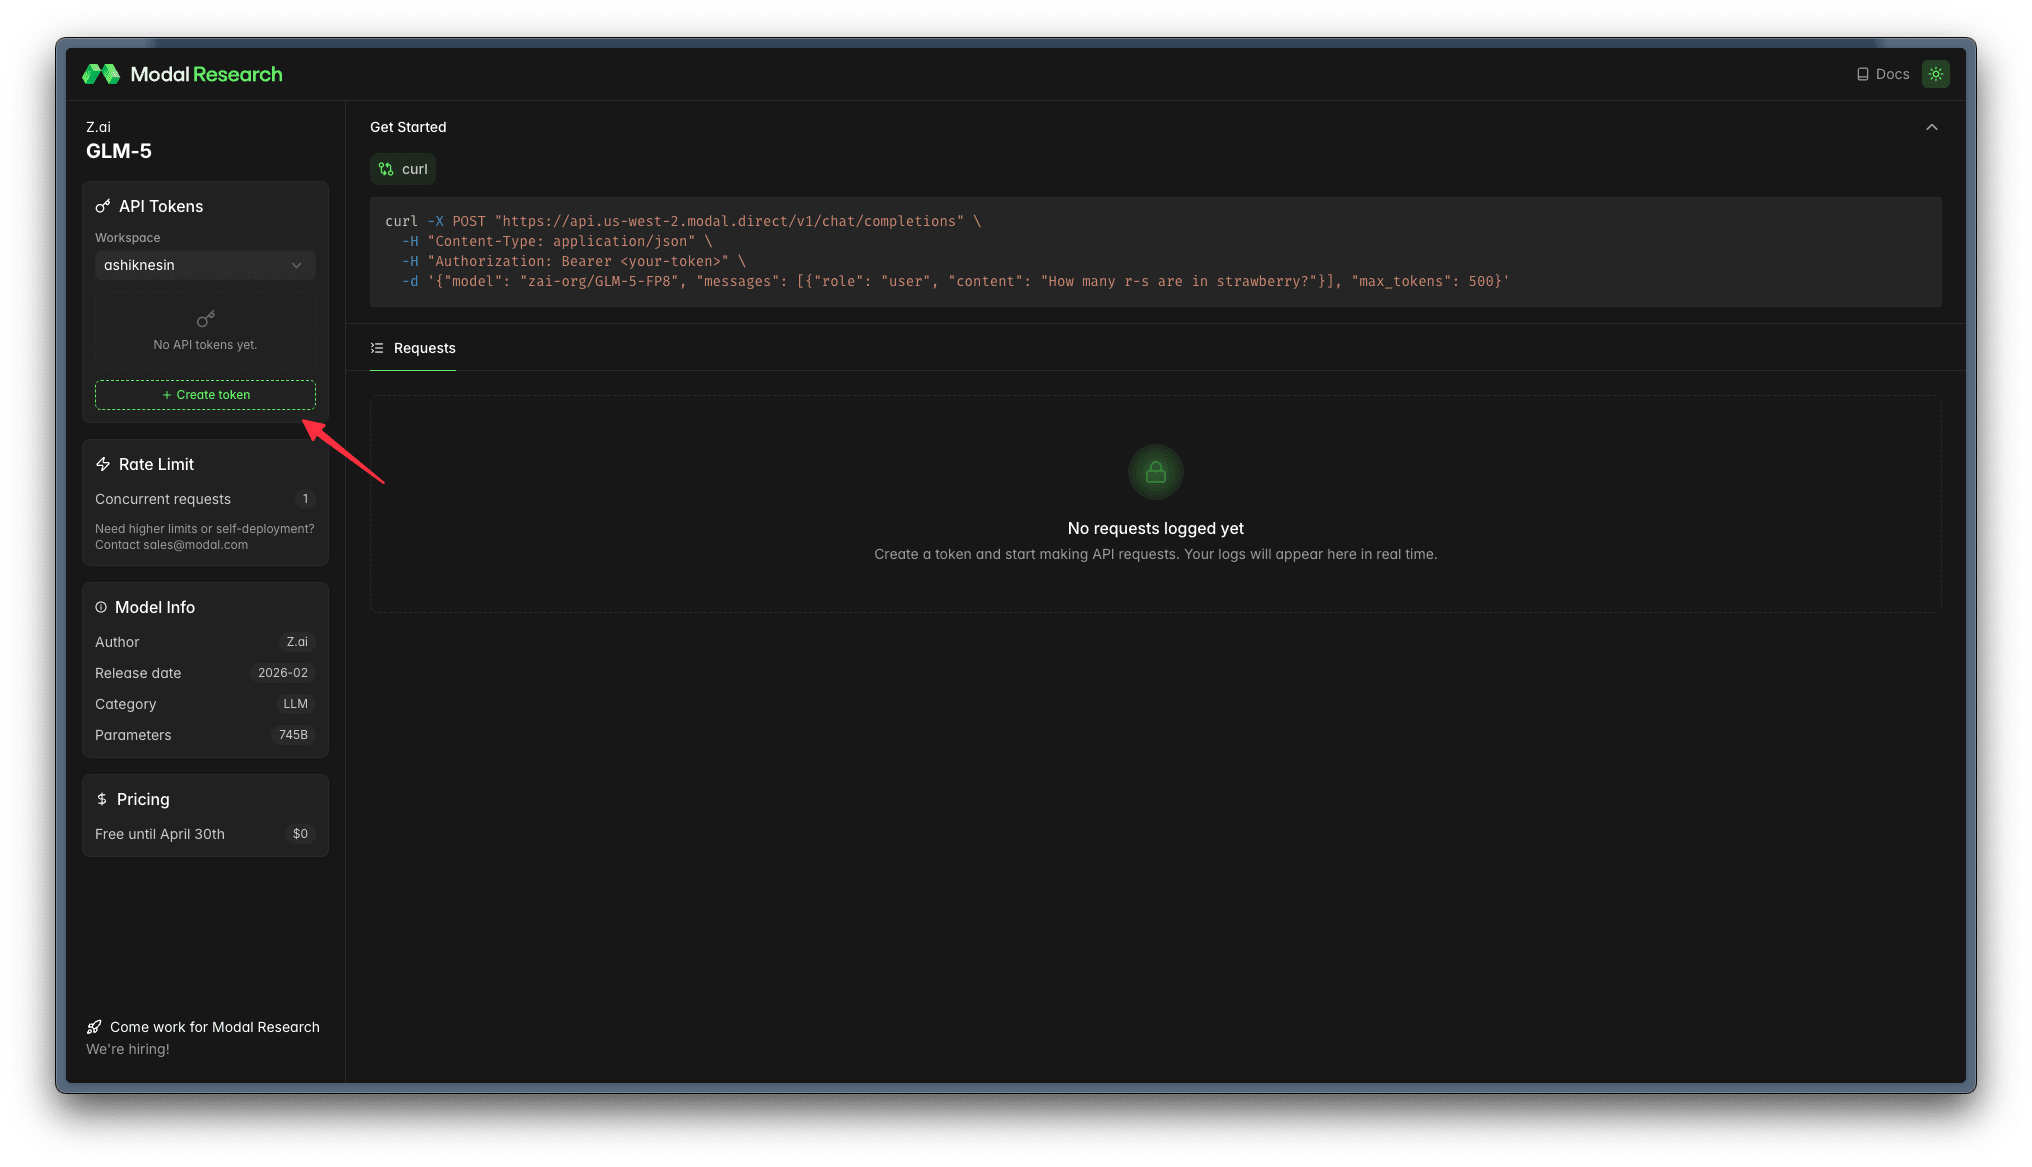Select the curl code tab

point(403,169)
